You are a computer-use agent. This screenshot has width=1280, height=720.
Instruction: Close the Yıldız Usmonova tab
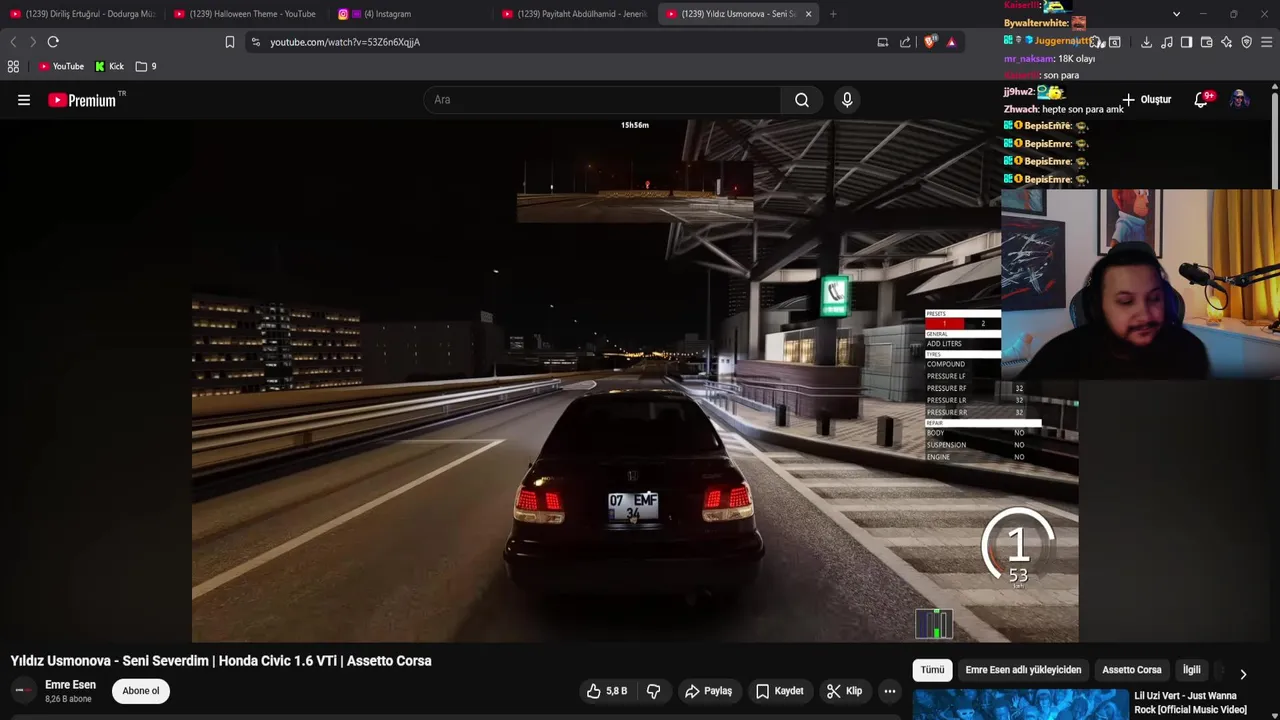coord(808,14)
